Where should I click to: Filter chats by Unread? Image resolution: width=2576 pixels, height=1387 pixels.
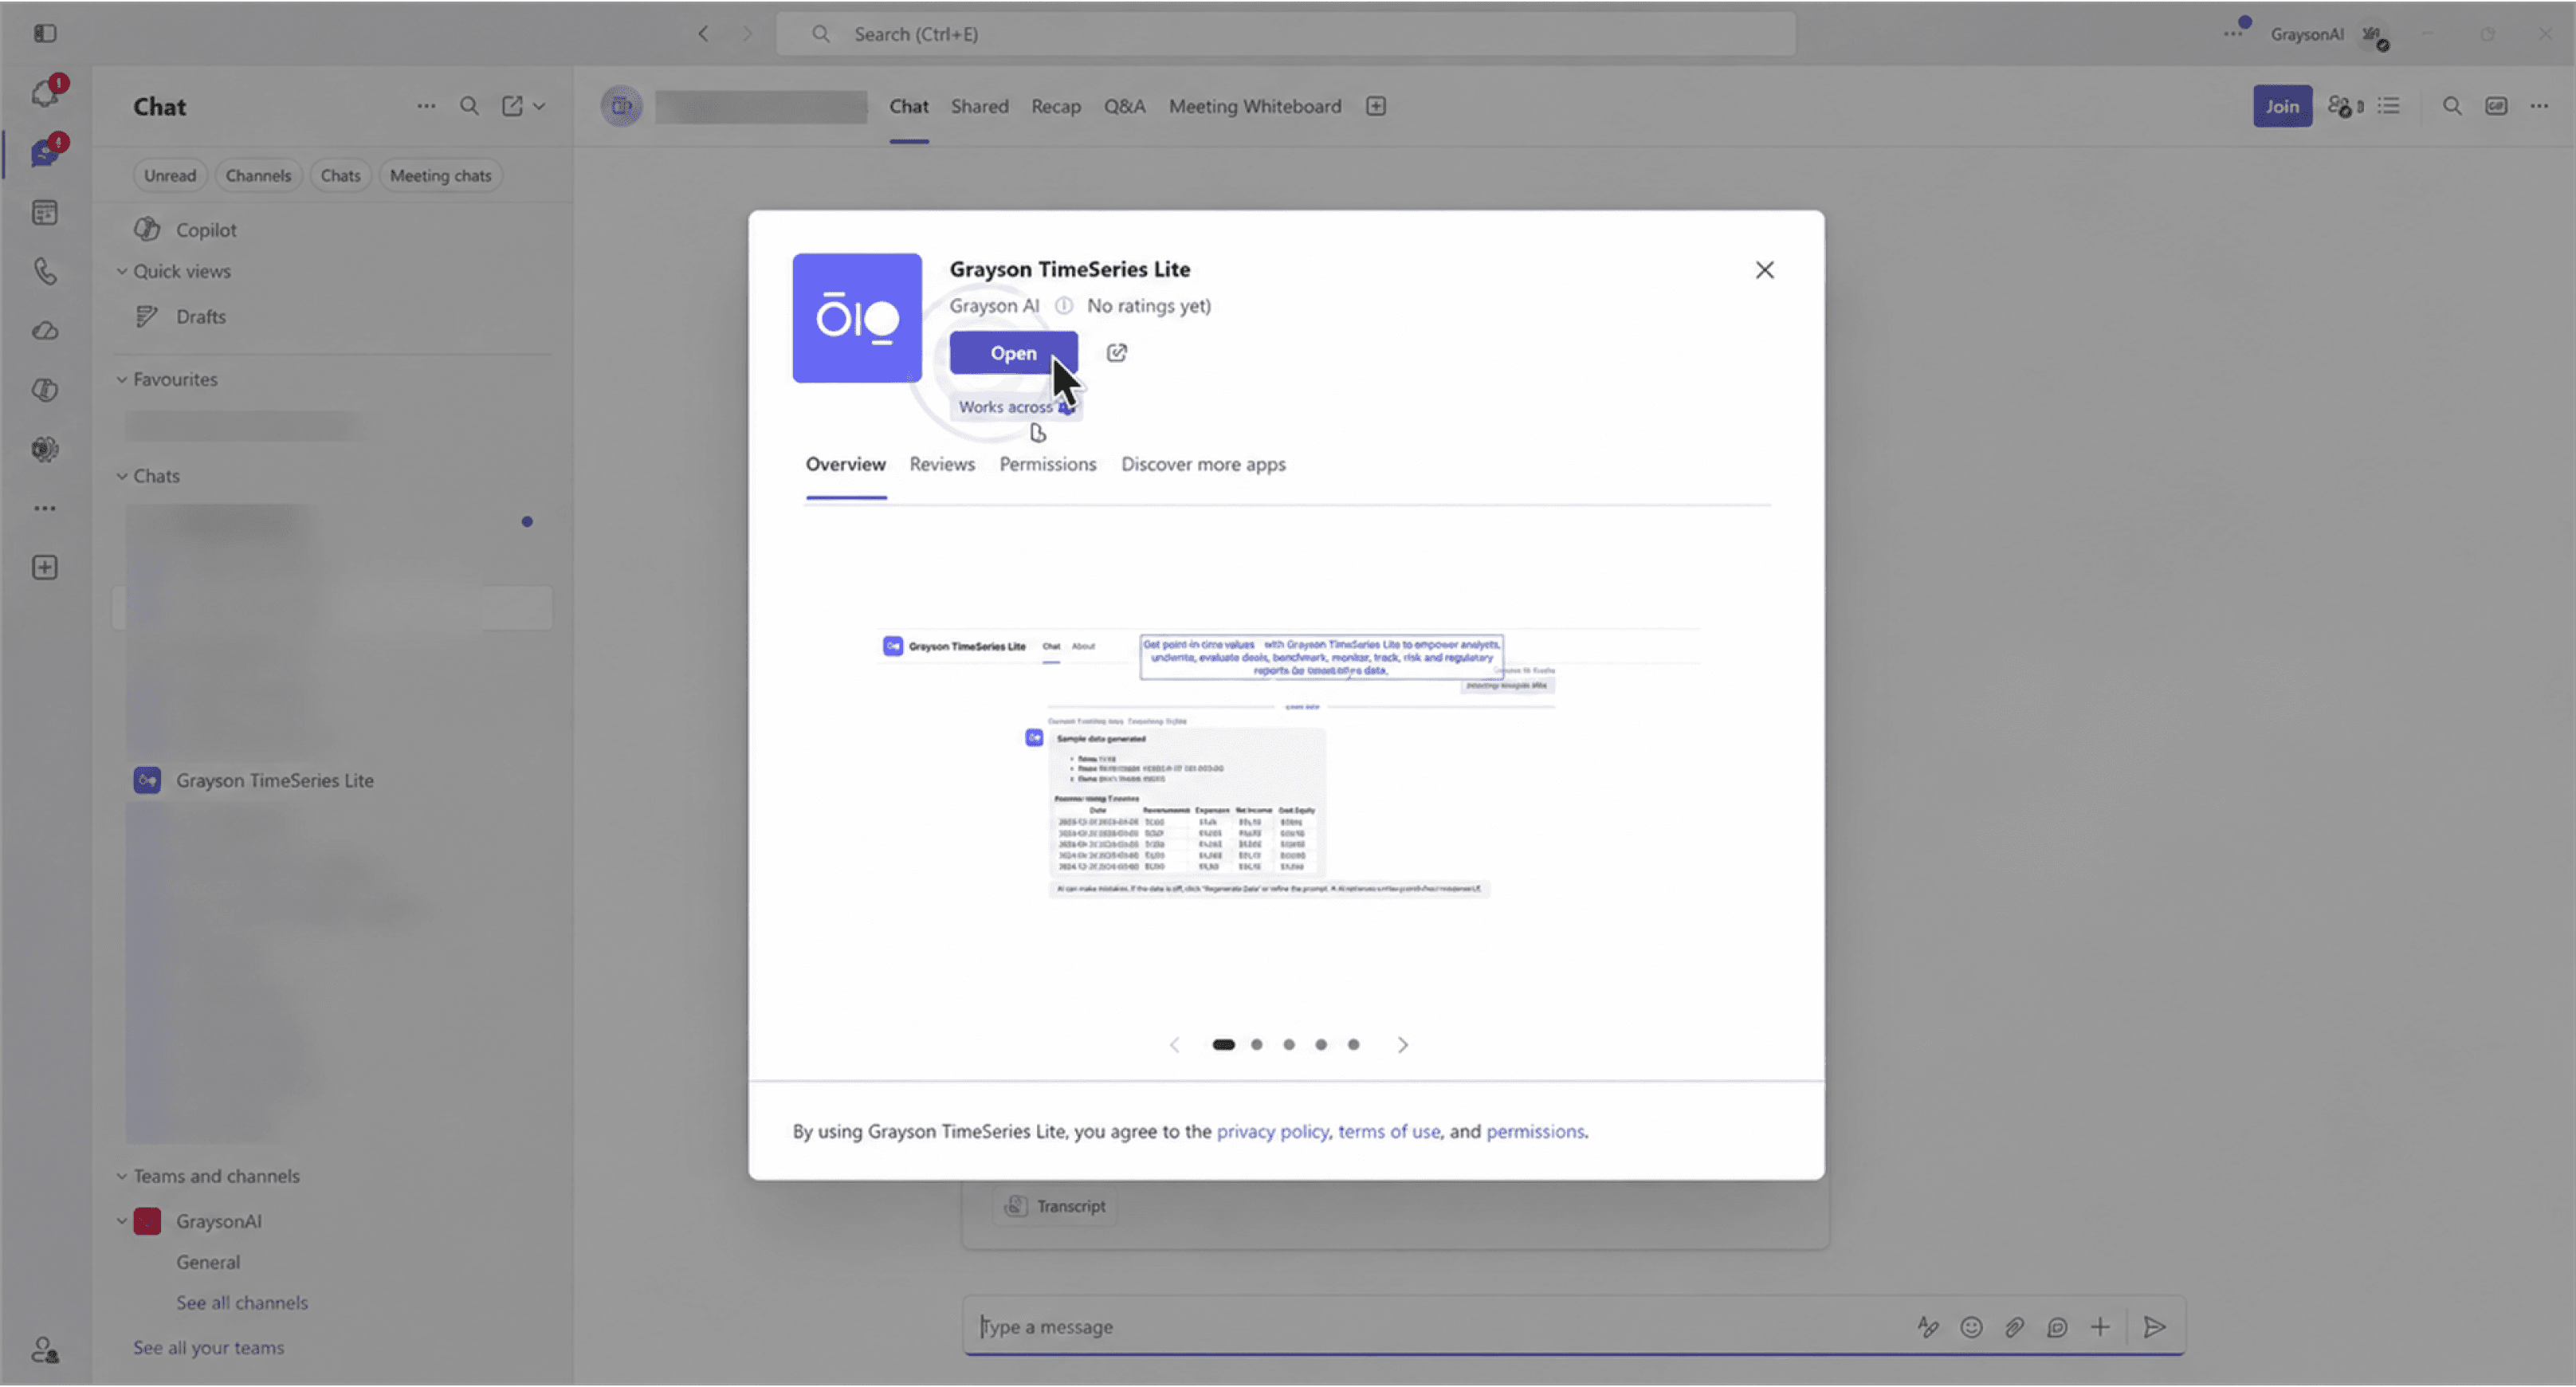click(170, 176)
